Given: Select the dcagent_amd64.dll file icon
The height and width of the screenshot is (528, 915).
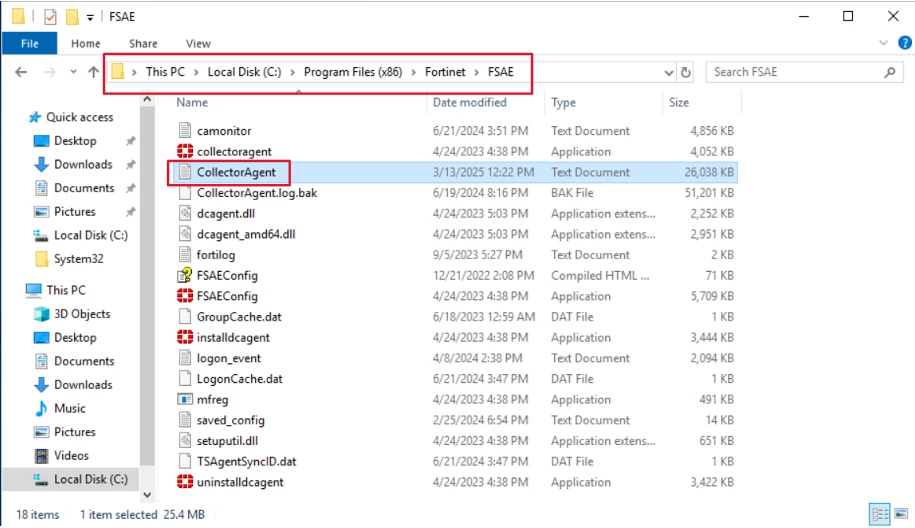Looking at the screenshot, I should pyautogui.click(x=185, y=234).
